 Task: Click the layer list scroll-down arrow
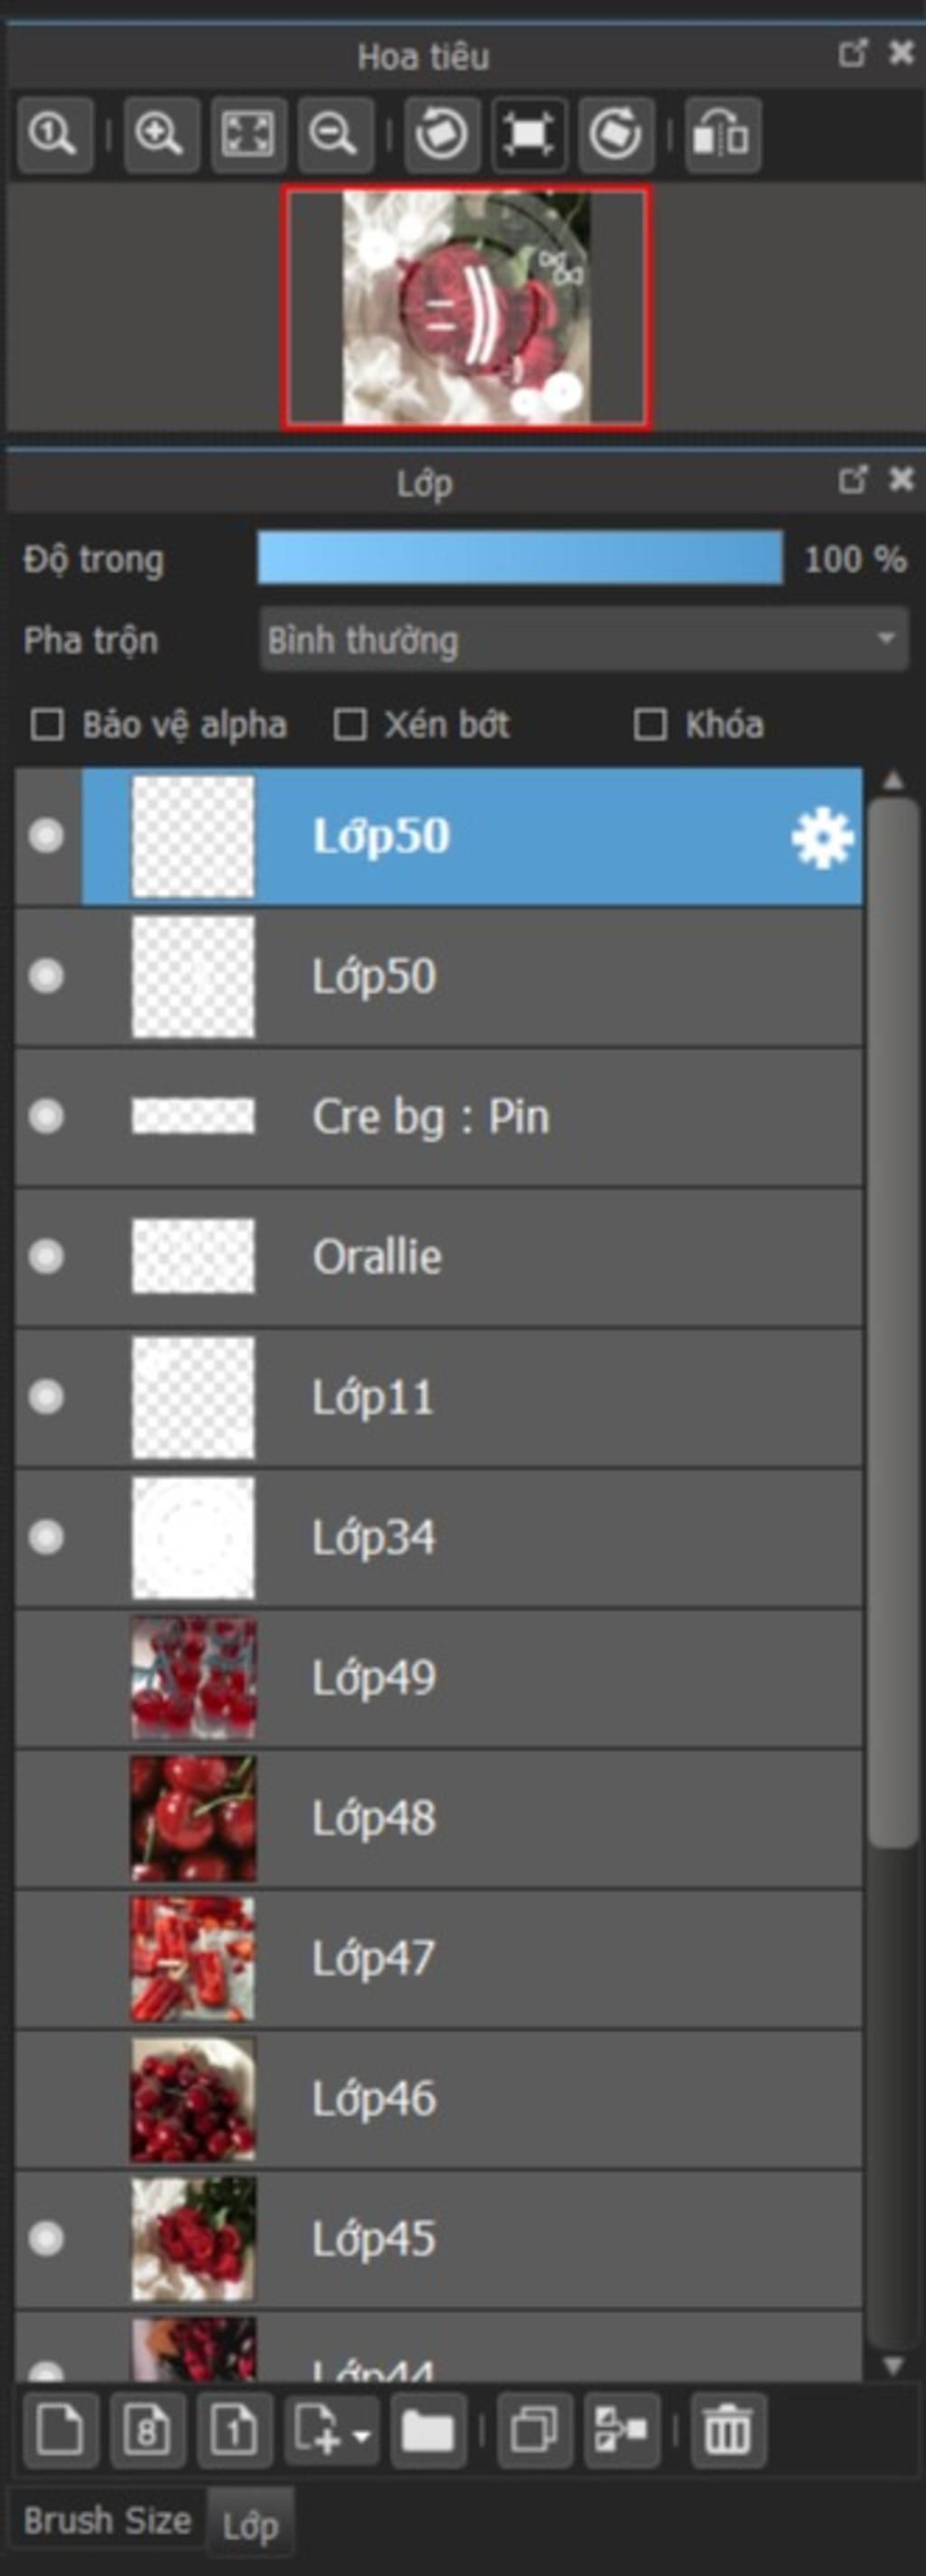[x=893, y=2364]
